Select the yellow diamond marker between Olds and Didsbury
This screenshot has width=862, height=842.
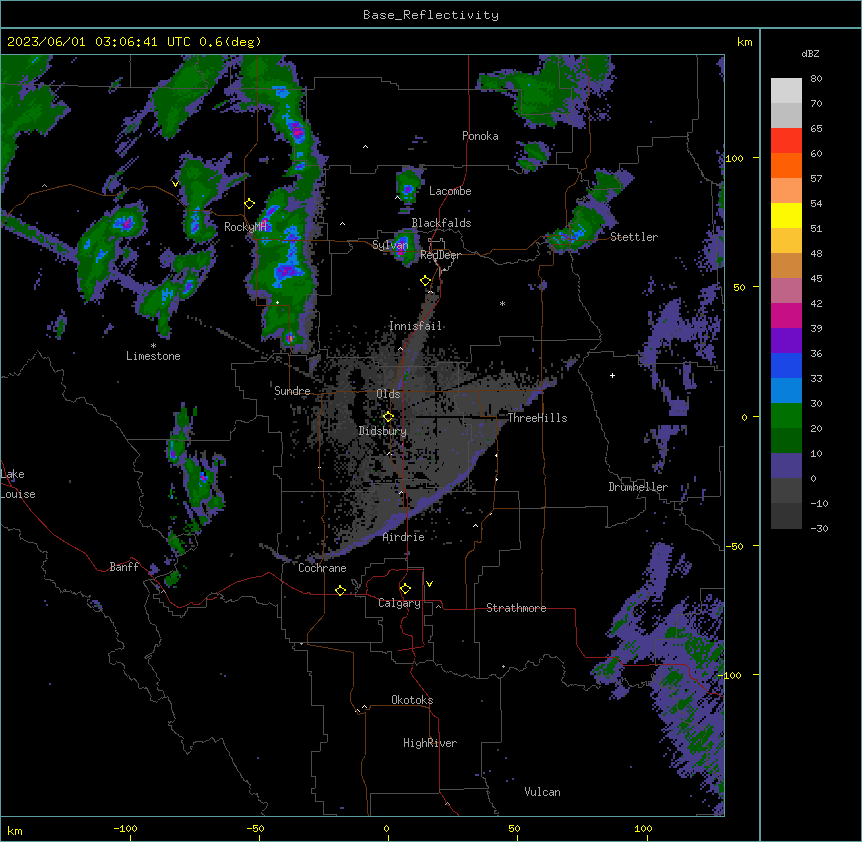point(388,417)
